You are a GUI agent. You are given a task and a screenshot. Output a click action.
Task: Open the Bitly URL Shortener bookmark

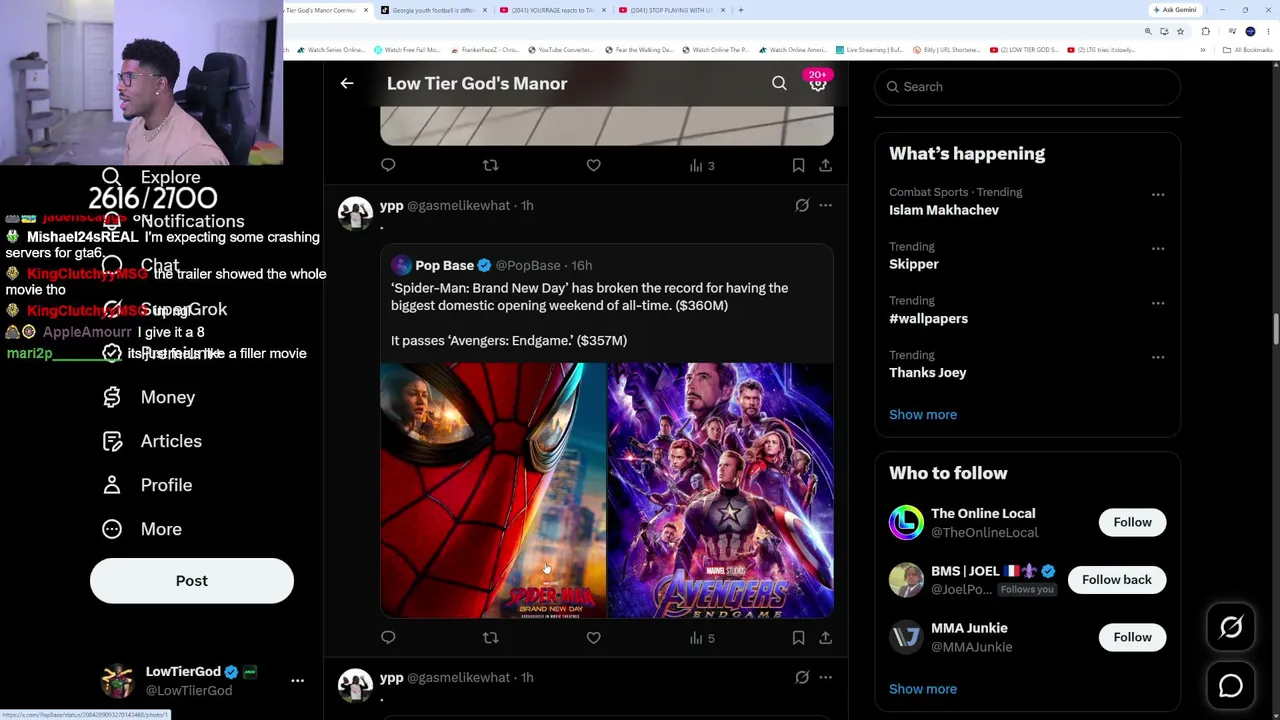[x=946, y=50]
